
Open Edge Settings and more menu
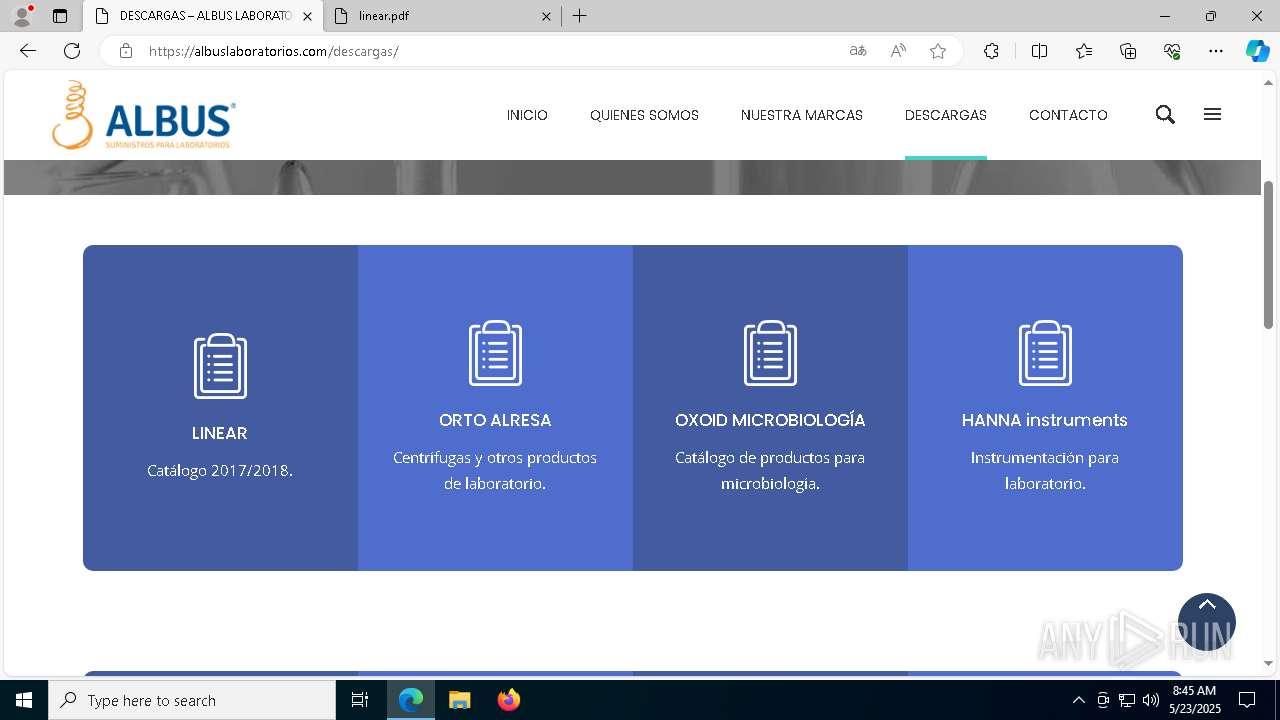pos(1216,51)
